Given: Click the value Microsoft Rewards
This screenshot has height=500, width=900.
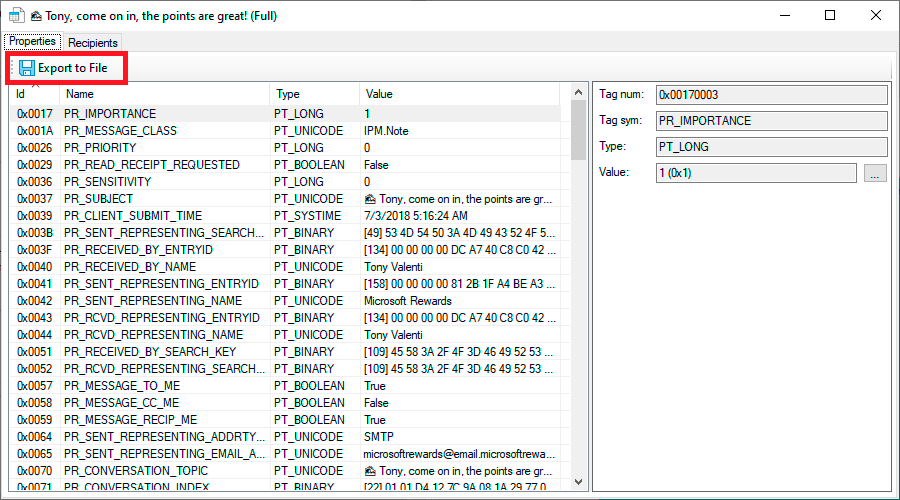Looking at the screenshot, I should (x=408, y=301).
